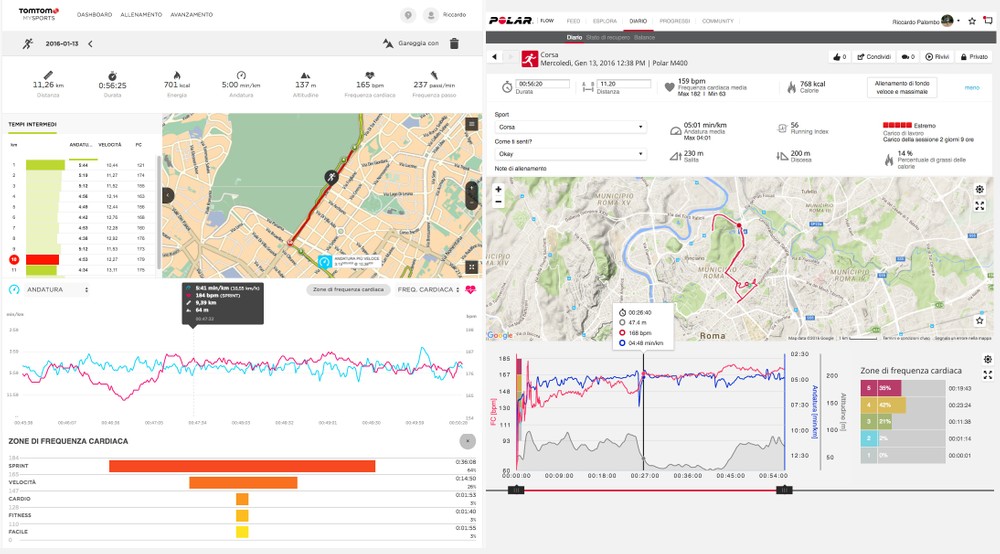This screenshot has height=554, width=1000.
Task: Toggle Zone di frequenza cardiaca chart overlay
Action: point(345,289)
